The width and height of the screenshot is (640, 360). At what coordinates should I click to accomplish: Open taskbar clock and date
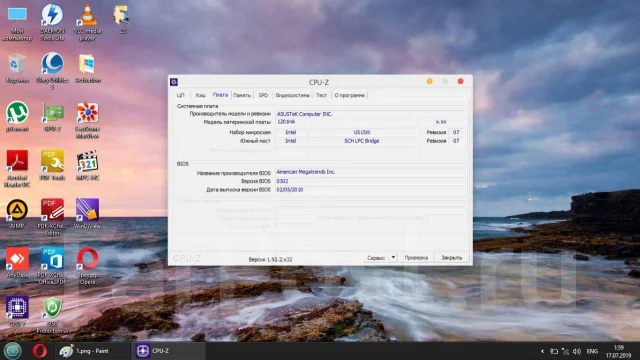click(x=619, y=351)
